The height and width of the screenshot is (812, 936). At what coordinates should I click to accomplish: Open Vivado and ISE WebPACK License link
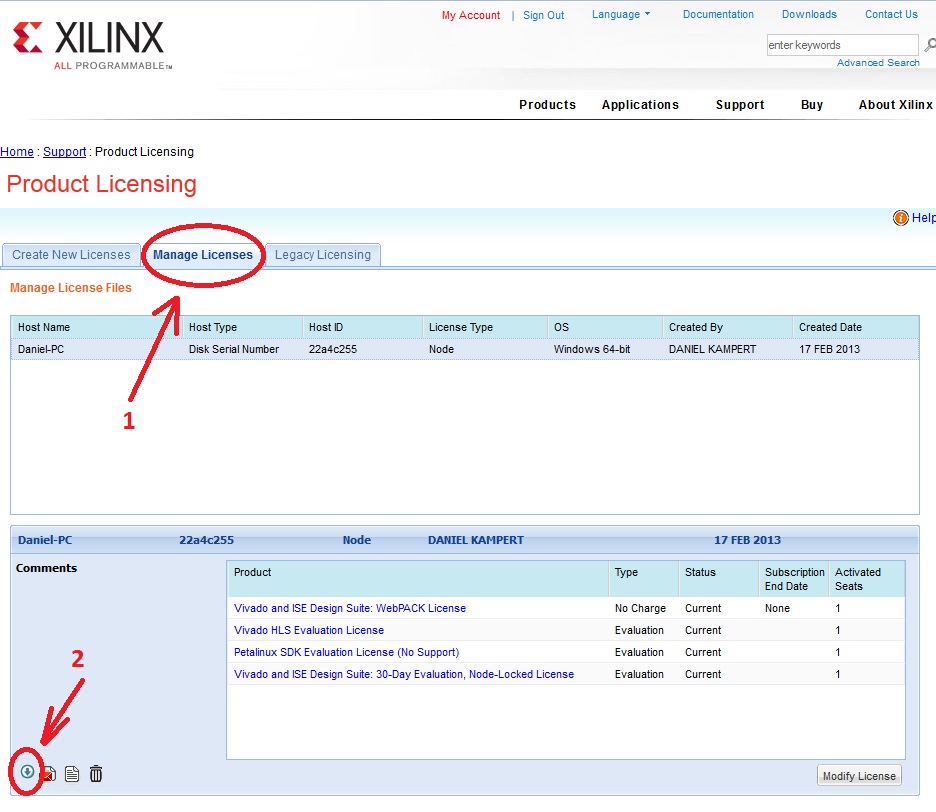pyautogui.click(x=350, y=608)
